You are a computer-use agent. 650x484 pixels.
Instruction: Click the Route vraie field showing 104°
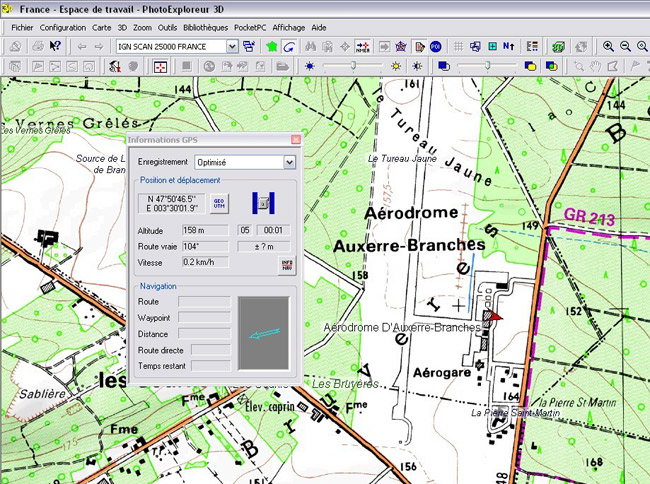pyautogui.click(x=205, y=247)
